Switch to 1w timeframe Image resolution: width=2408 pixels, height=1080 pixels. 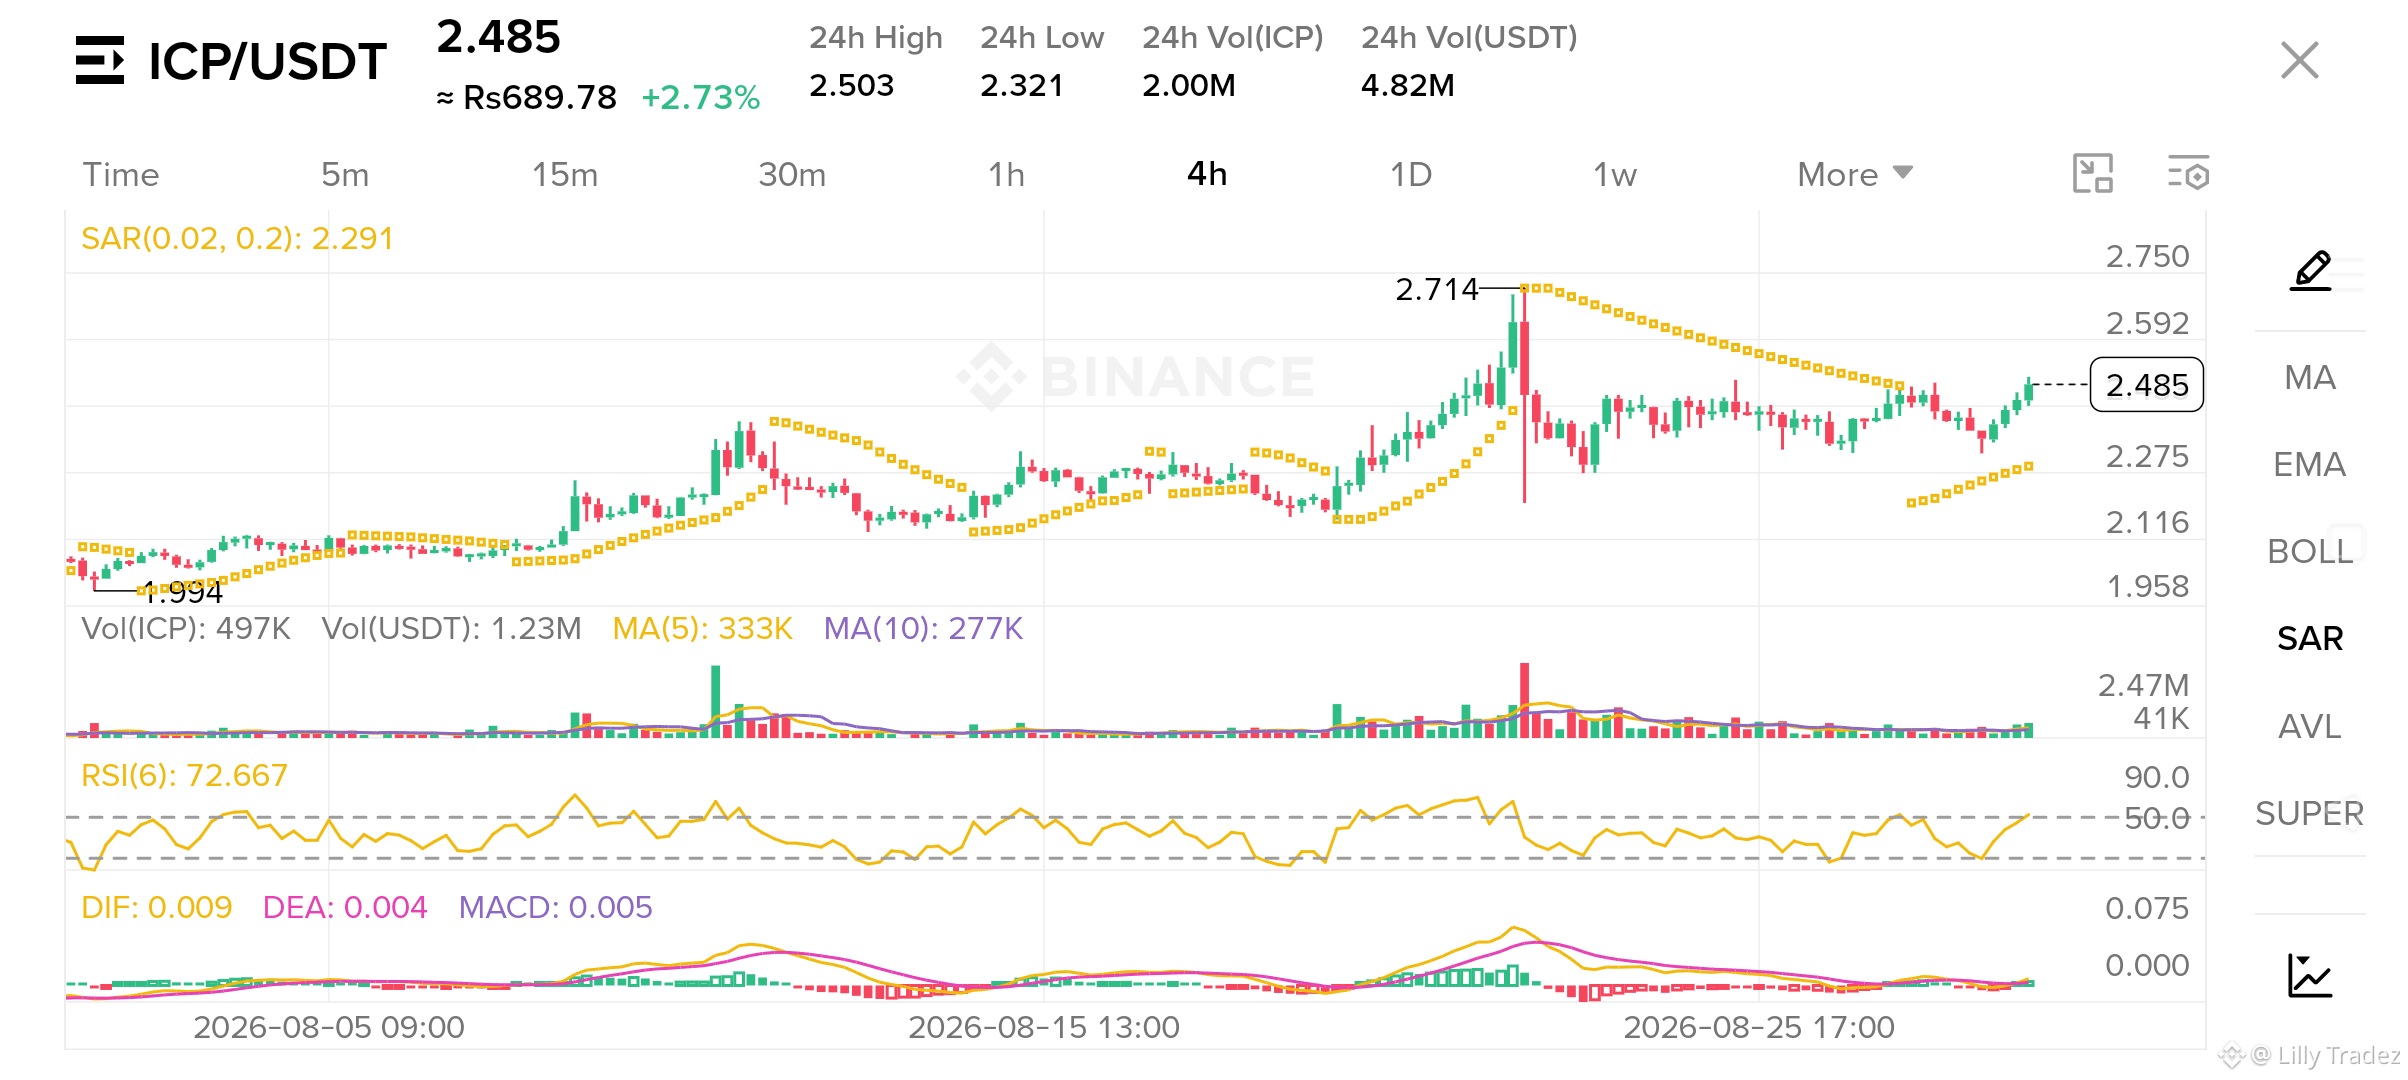click(x=1615, y=174)
